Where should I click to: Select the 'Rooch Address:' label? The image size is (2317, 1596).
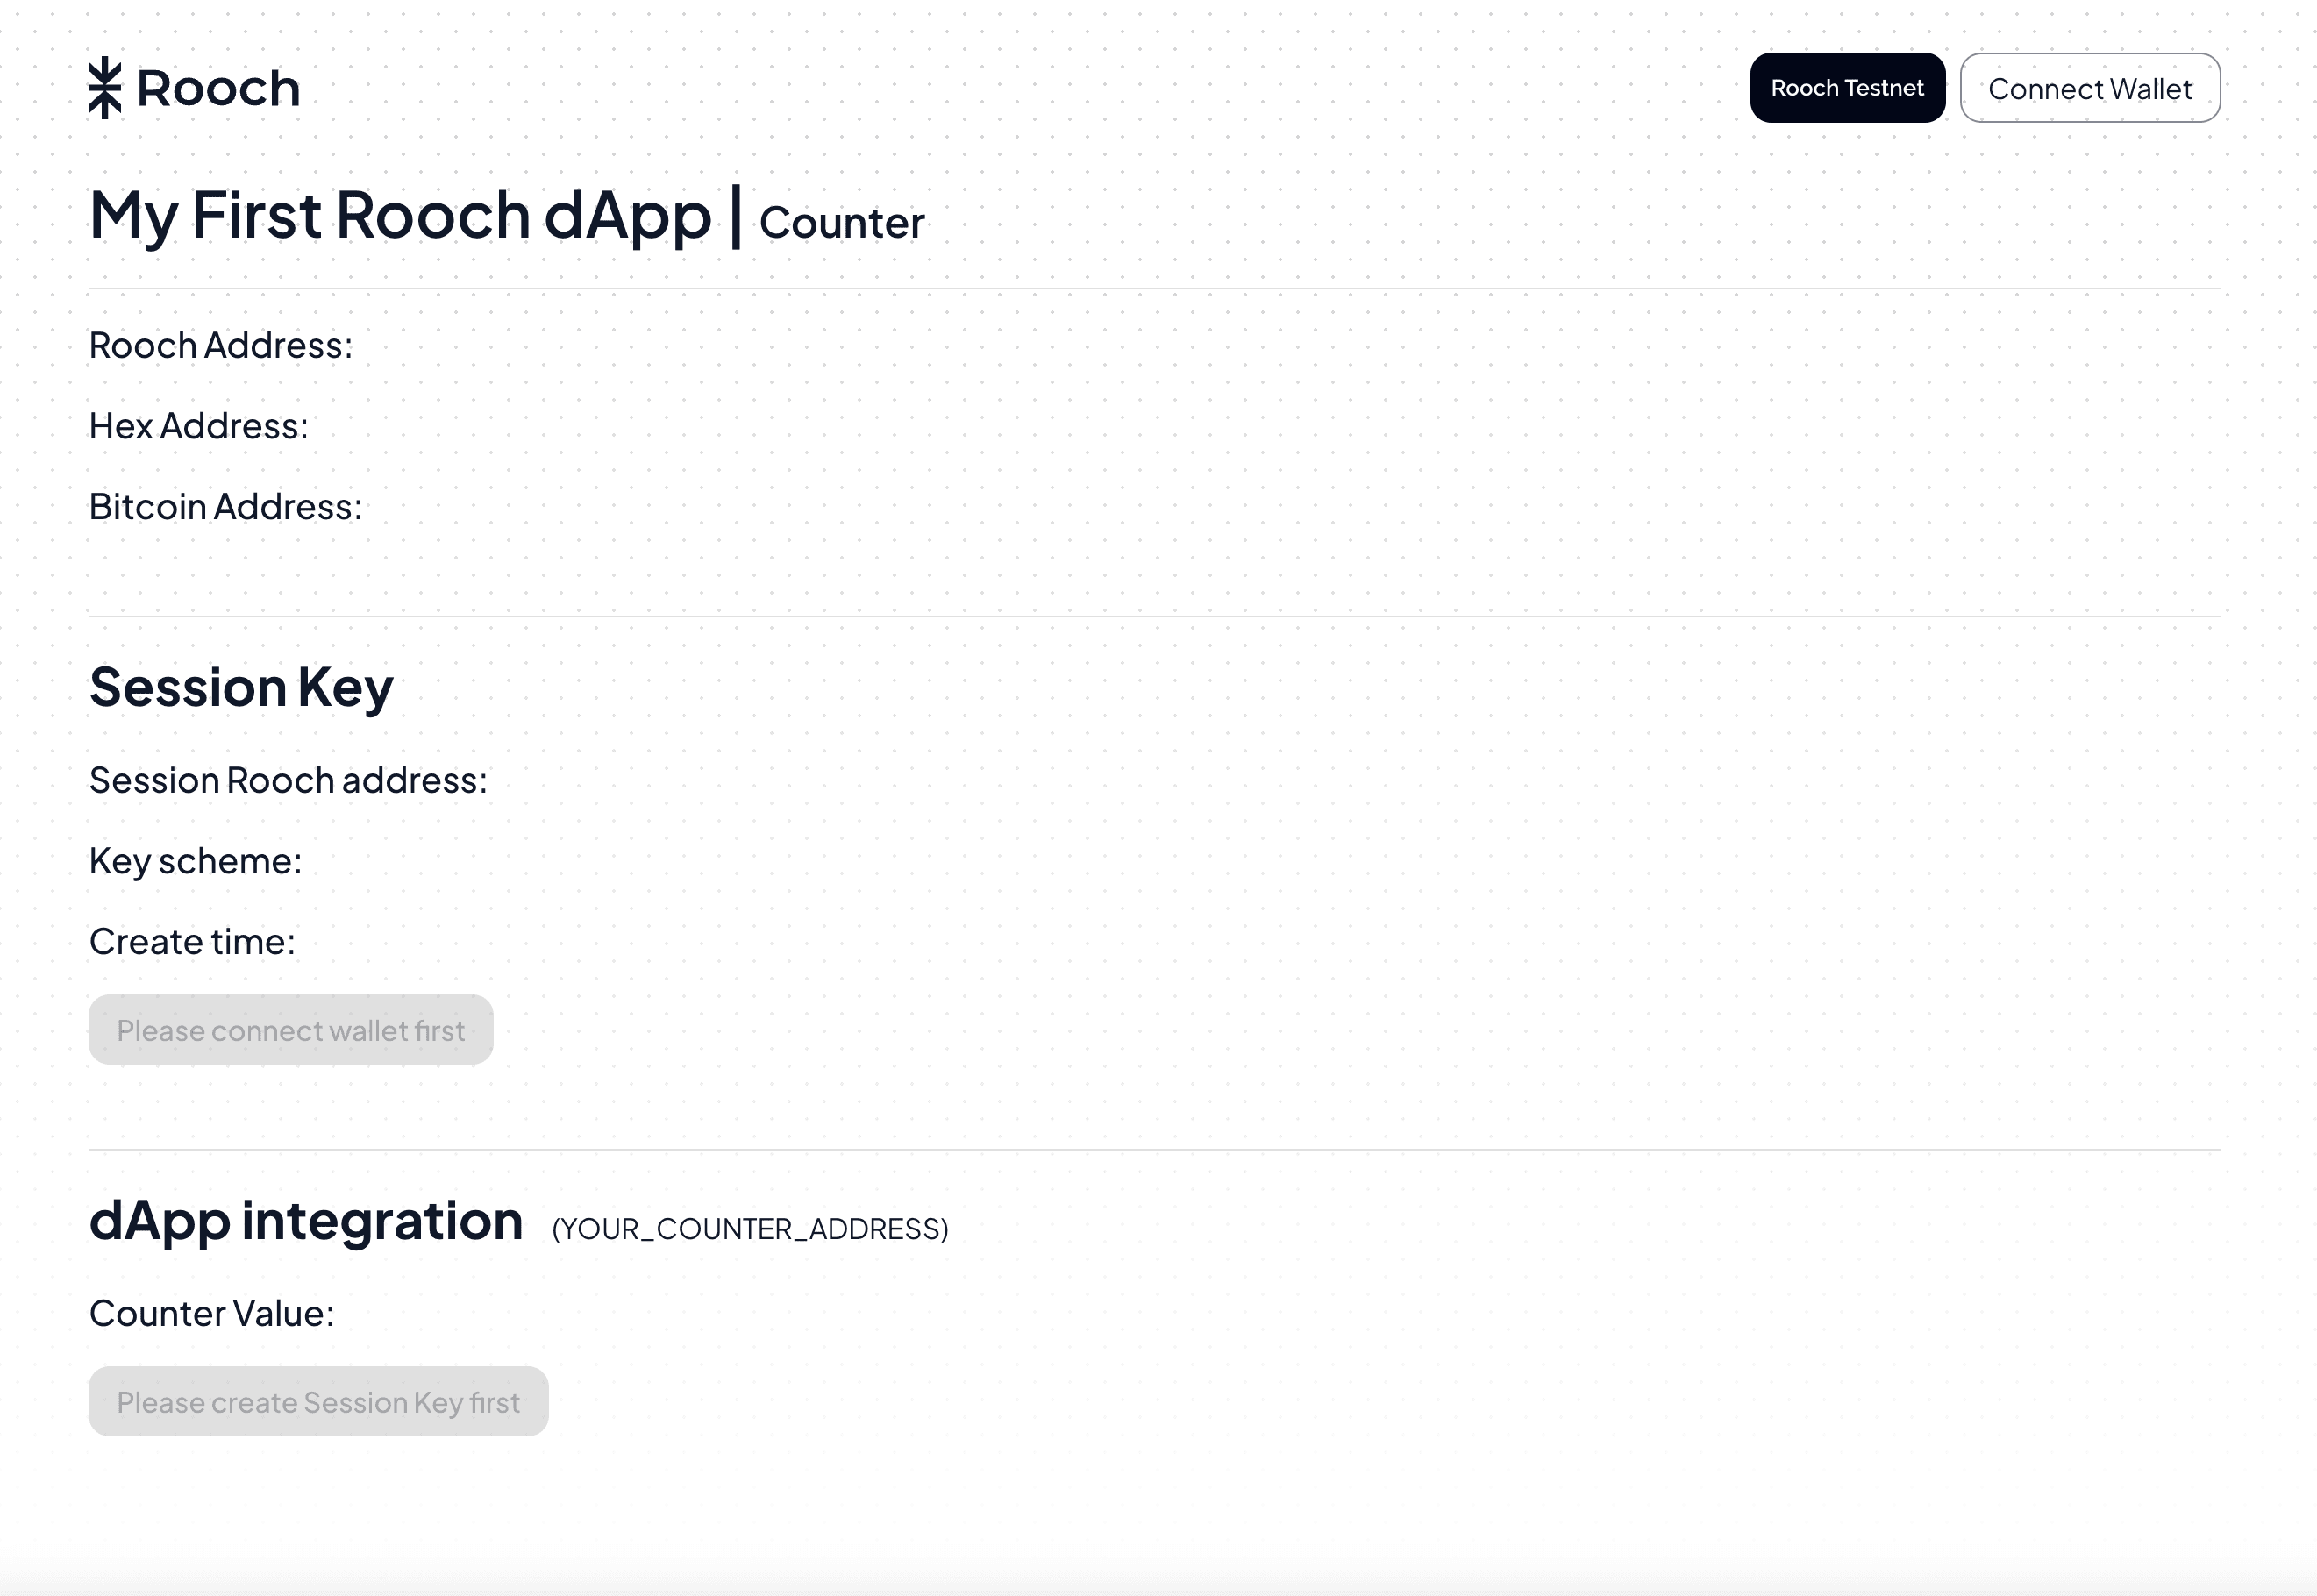[x=221, y=345]
